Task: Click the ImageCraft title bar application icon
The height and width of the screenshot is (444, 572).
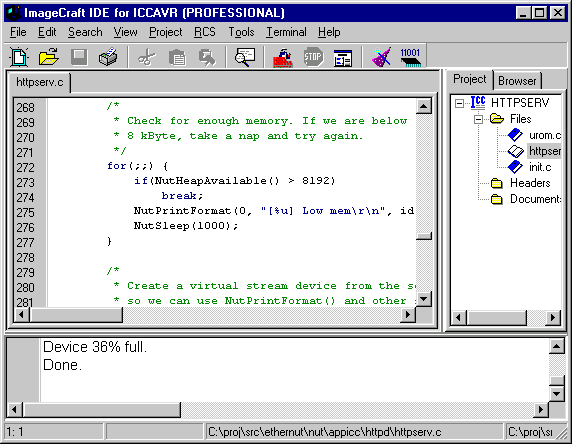Action: coord(14,13)
